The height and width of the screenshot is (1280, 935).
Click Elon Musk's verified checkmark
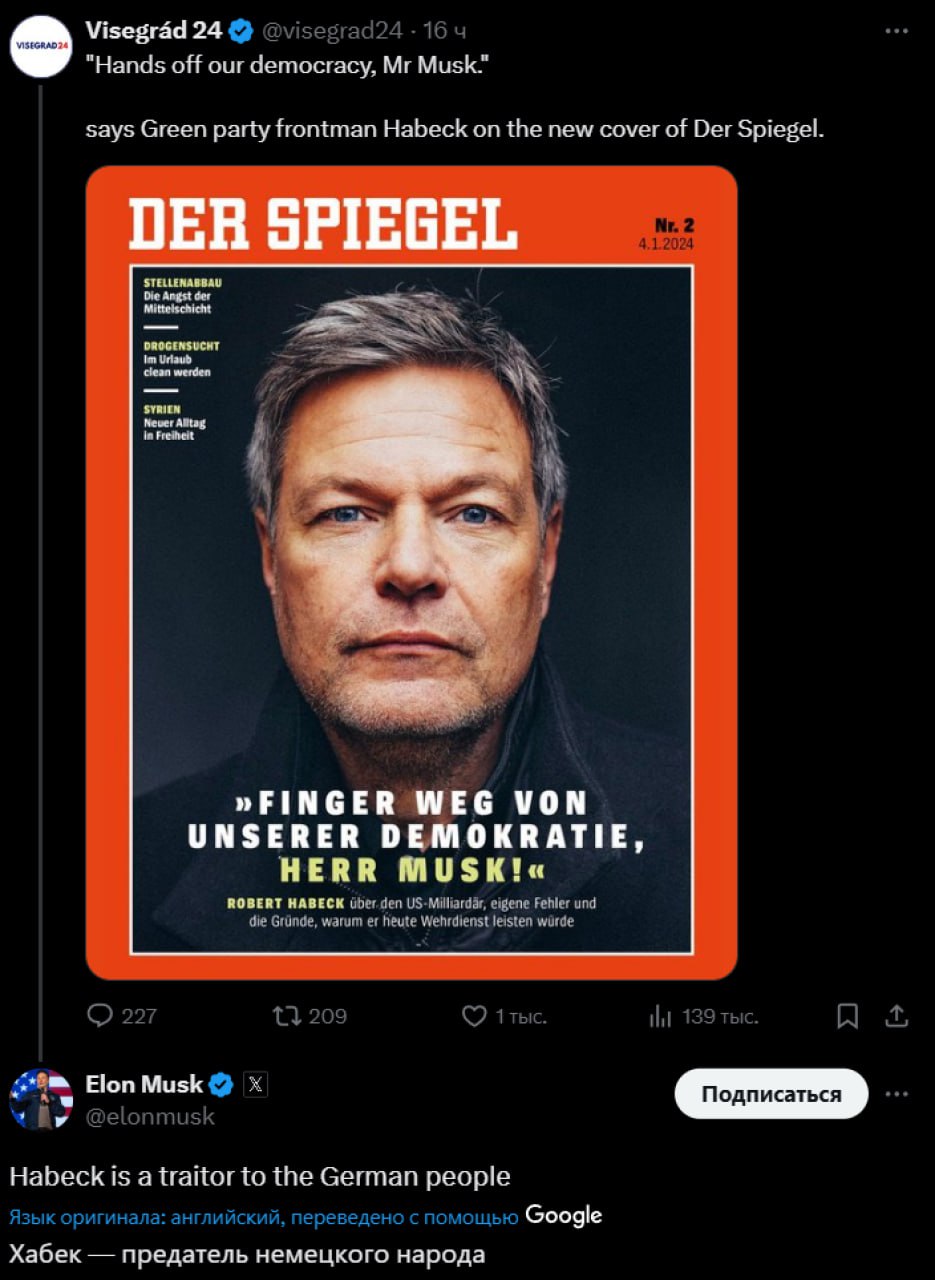(x=221, y=1085)
